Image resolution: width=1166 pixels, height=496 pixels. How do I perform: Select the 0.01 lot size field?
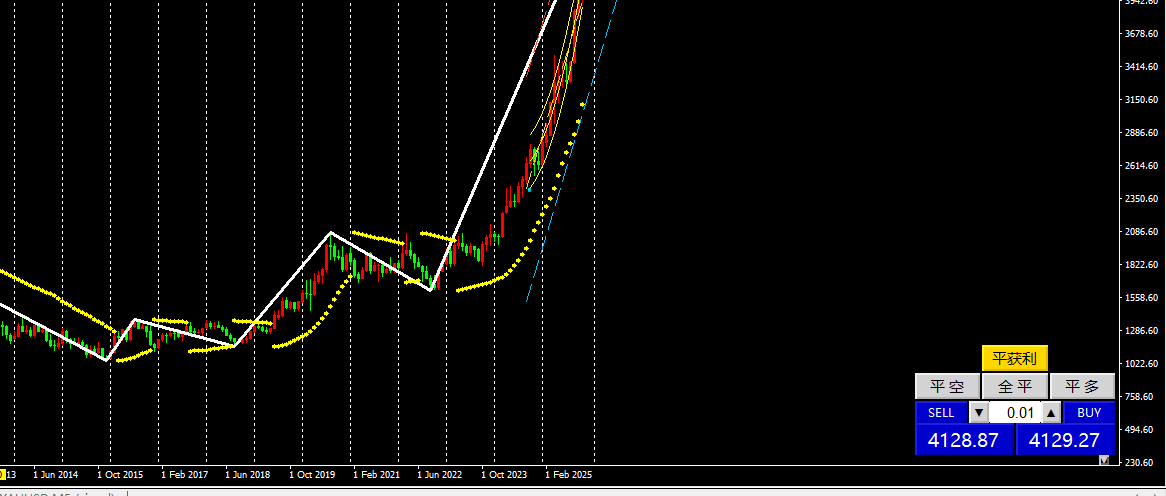[x=1015, y=412]
